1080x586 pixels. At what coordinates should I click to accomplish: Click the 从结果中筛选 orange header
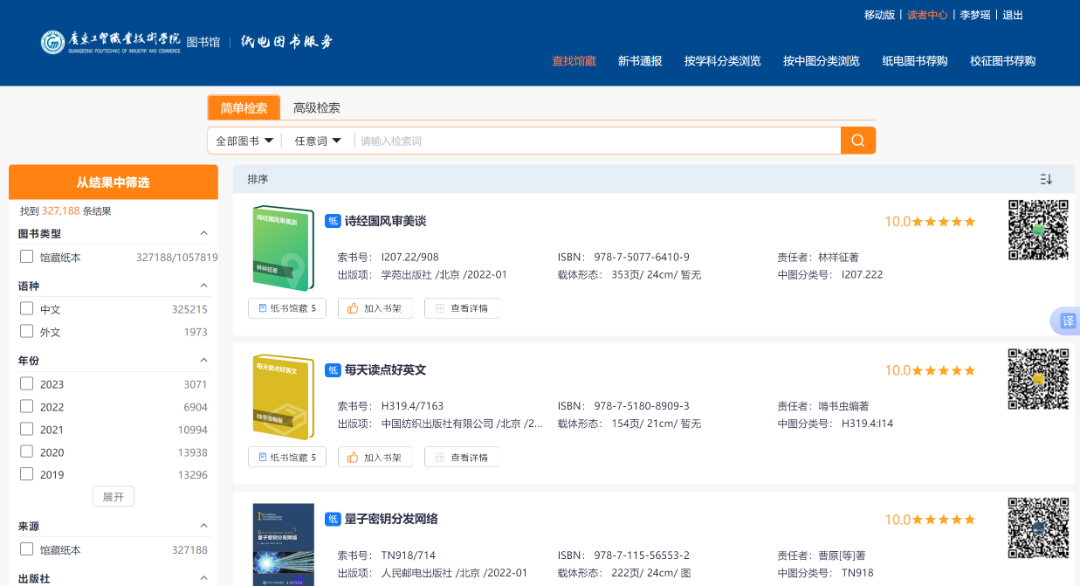point(113,182)
